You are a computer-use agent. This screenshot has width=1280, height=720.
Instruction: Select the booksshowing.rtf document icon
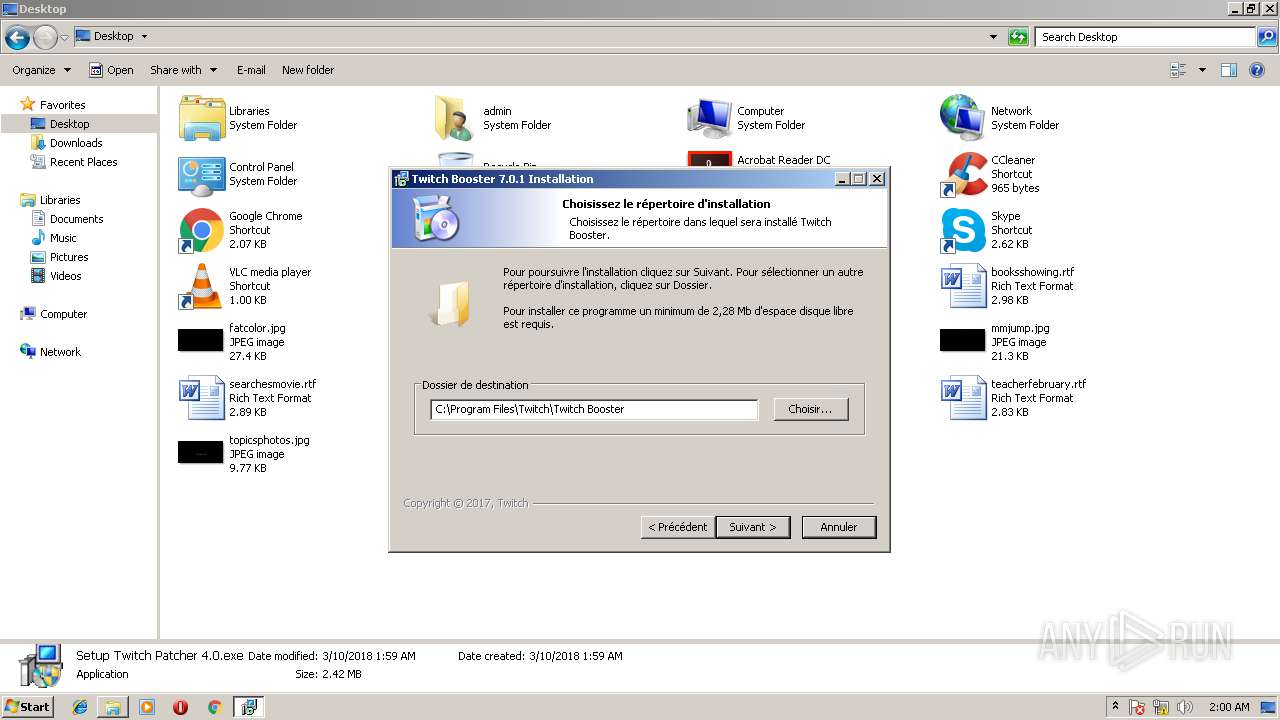963,287
